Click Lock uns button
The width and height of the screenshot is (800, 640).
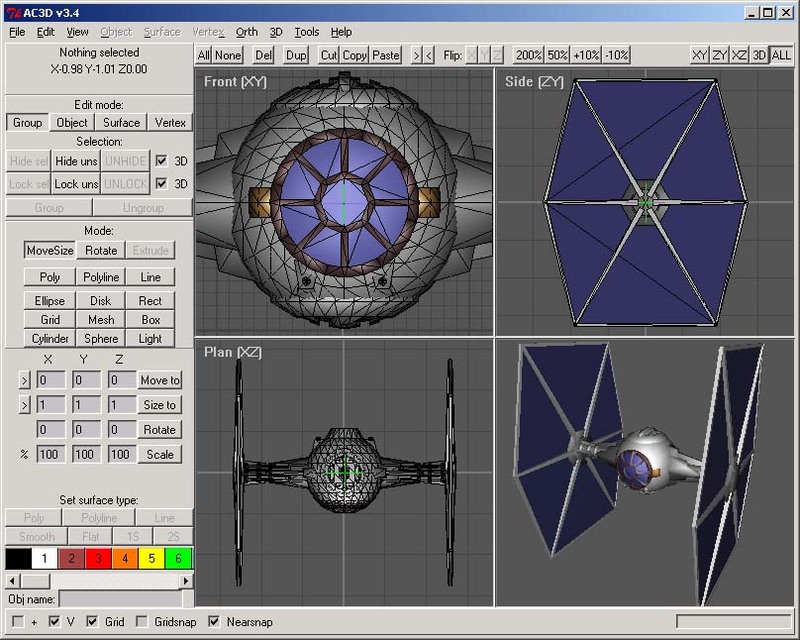click(x=77, y=184)
